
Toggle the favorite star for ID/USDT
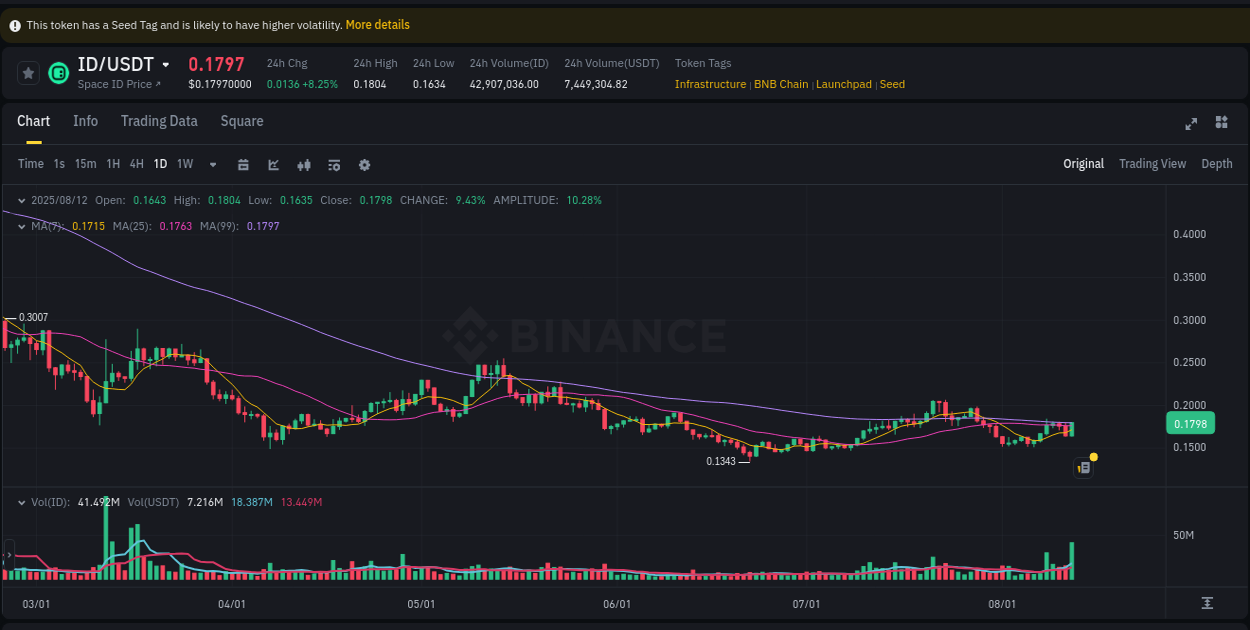coord(28,73)
